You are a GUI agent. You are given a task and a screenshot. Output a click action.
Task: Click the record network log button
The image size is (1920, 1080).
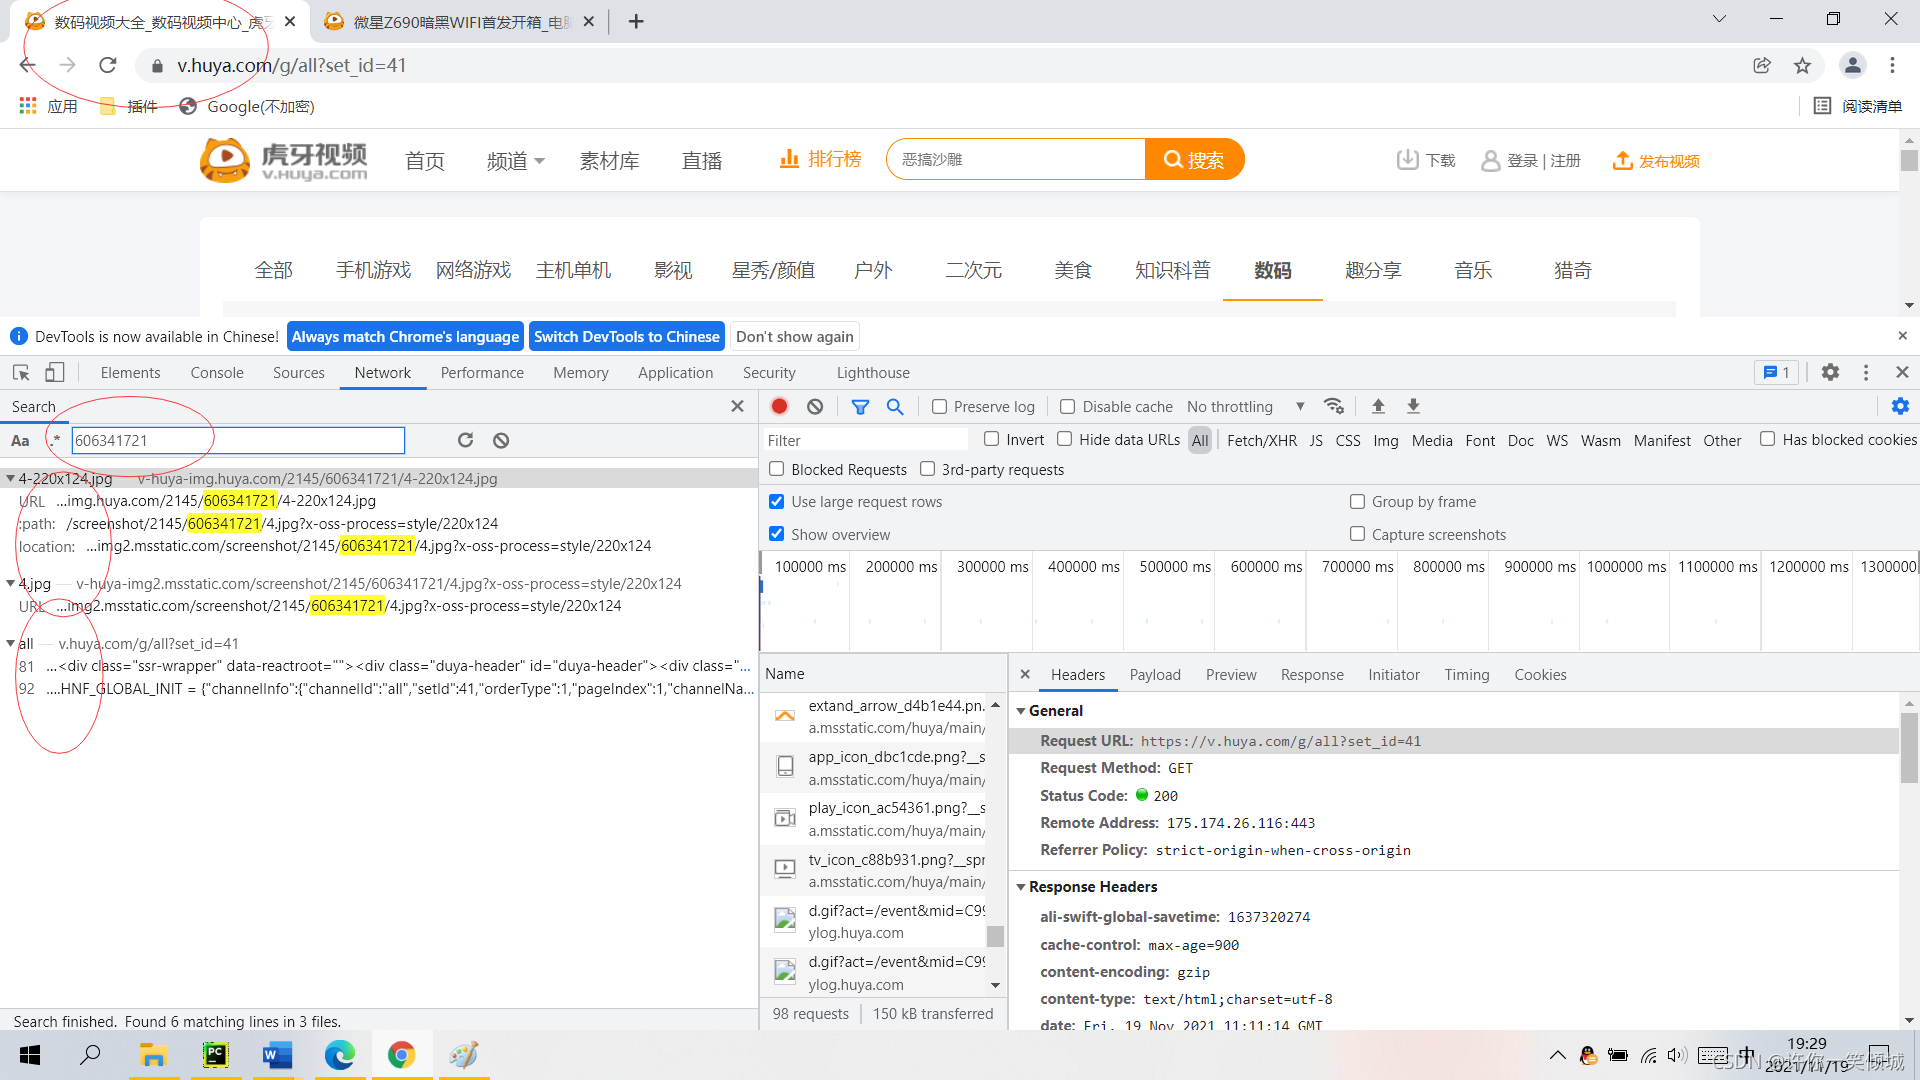[780, 406]
